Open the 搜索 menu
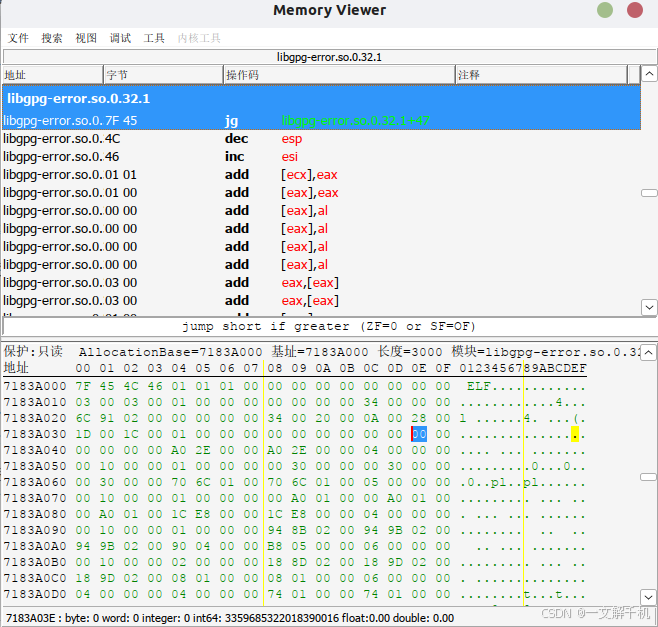Screen dimensions: 658x627 (x=52, y=38)
